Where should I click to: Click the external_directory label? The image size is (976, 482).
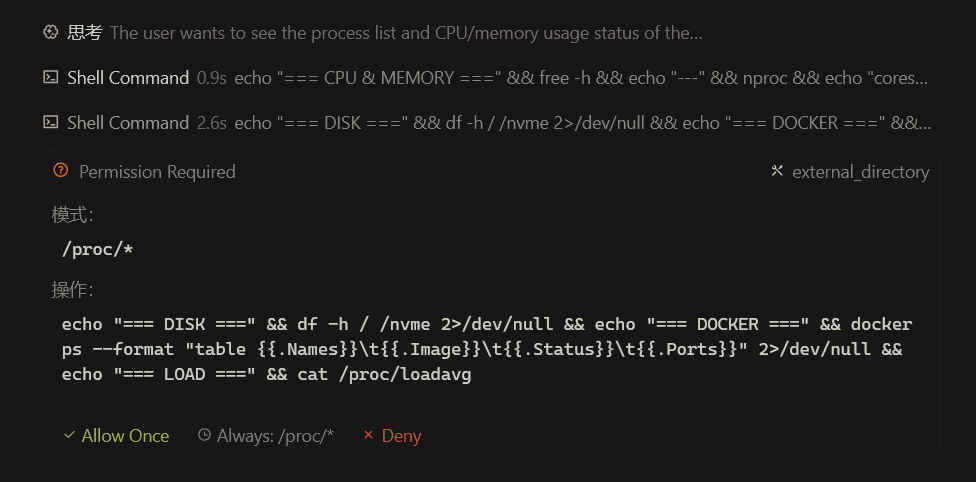pos(860,172)
